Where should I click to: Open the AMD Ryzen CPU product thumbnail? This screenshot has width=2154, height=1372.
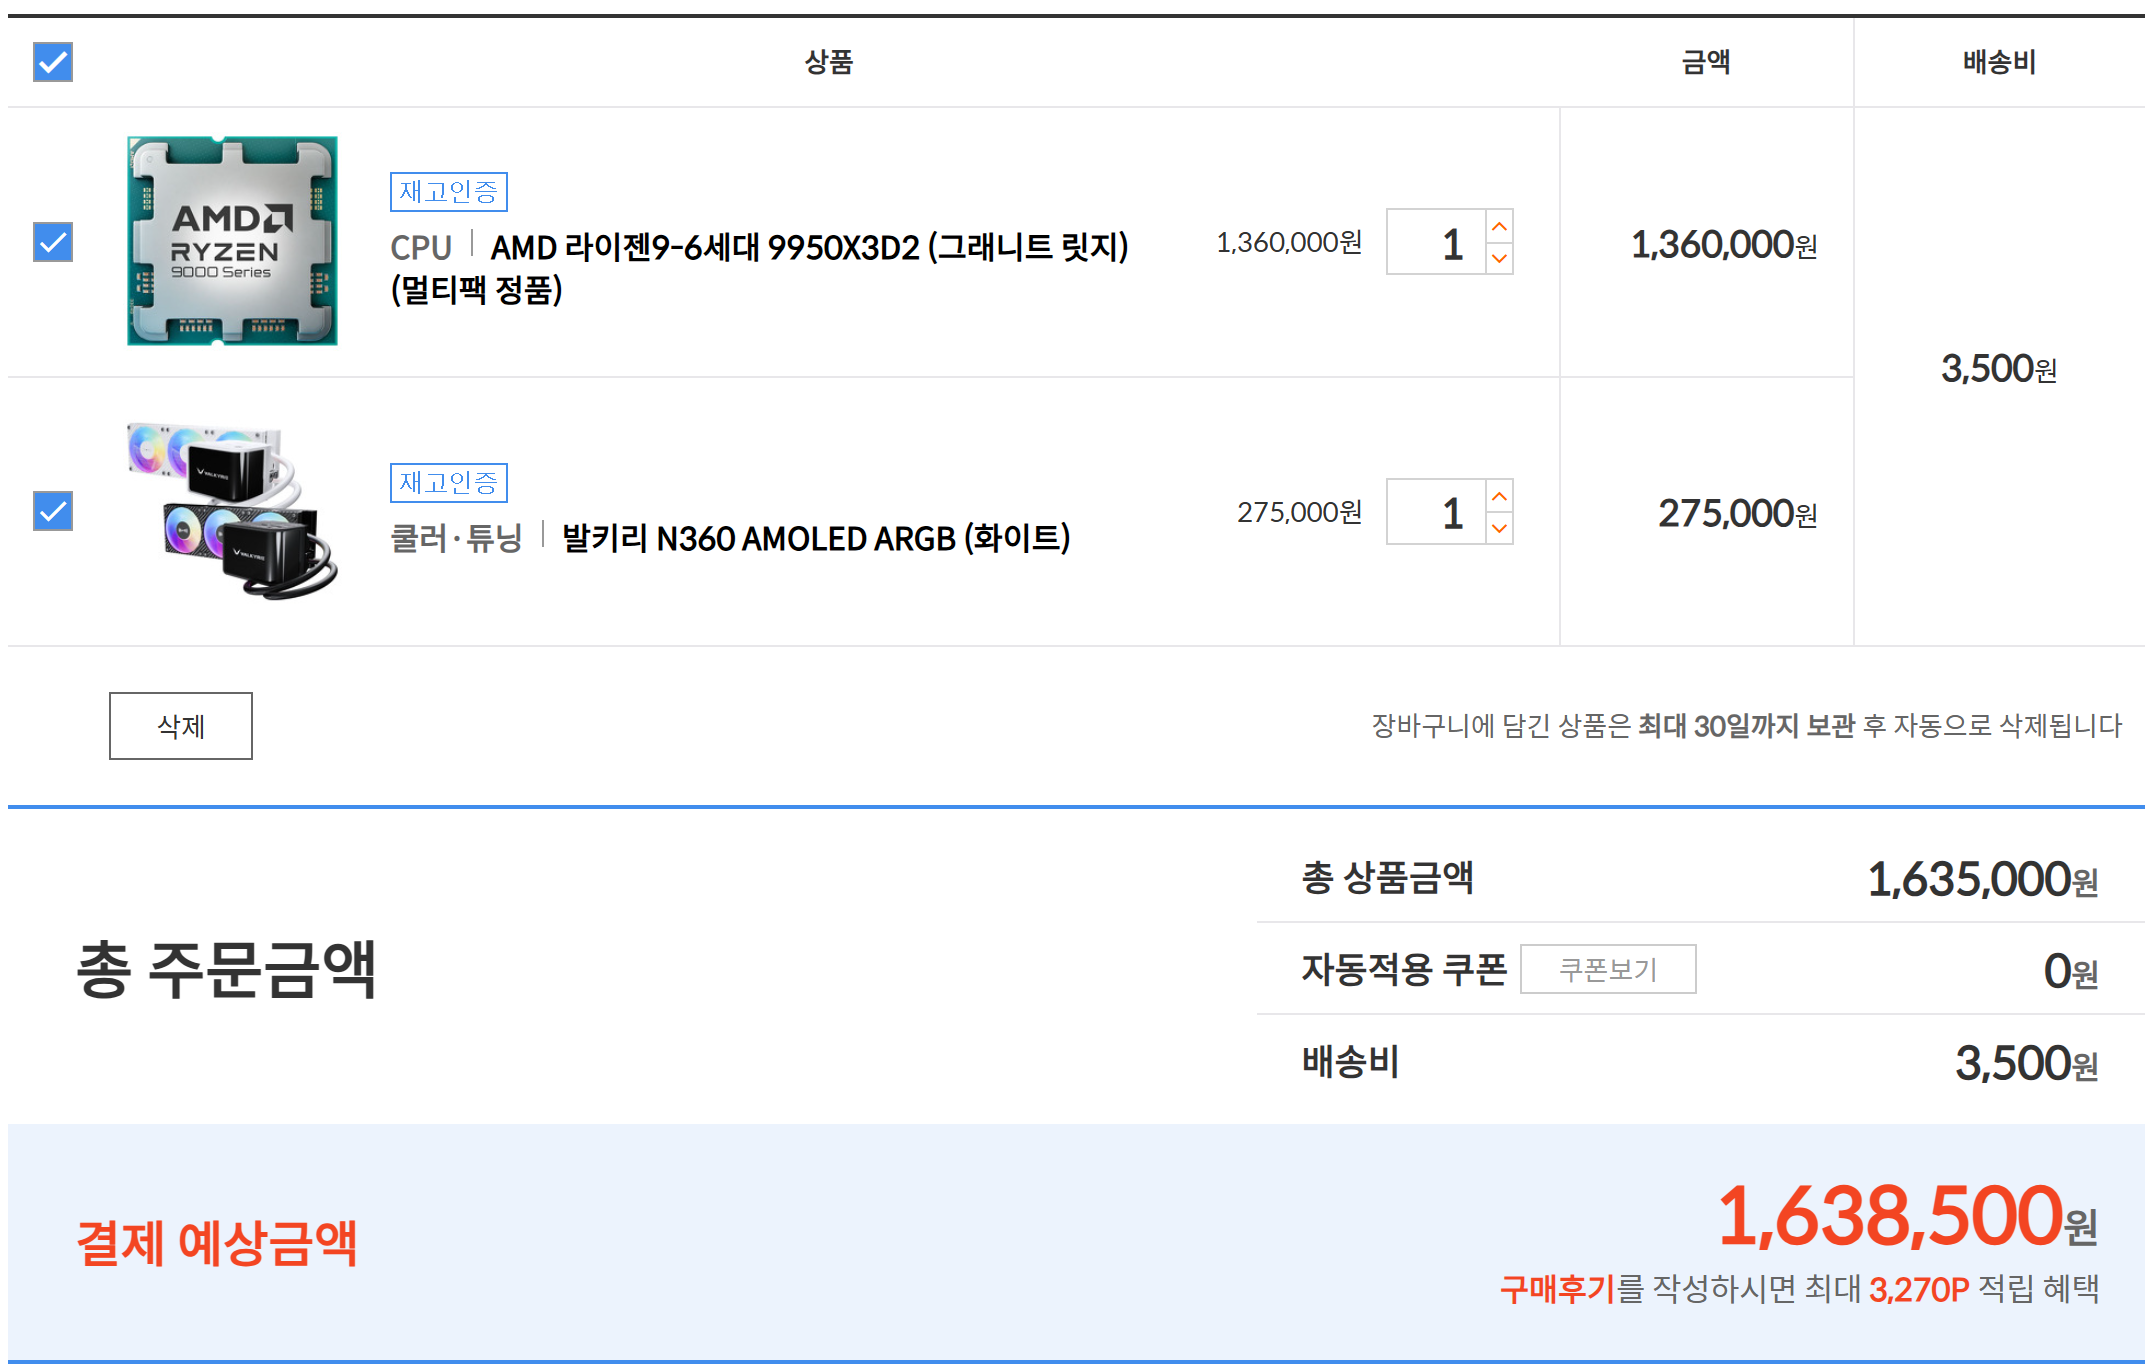232,241
